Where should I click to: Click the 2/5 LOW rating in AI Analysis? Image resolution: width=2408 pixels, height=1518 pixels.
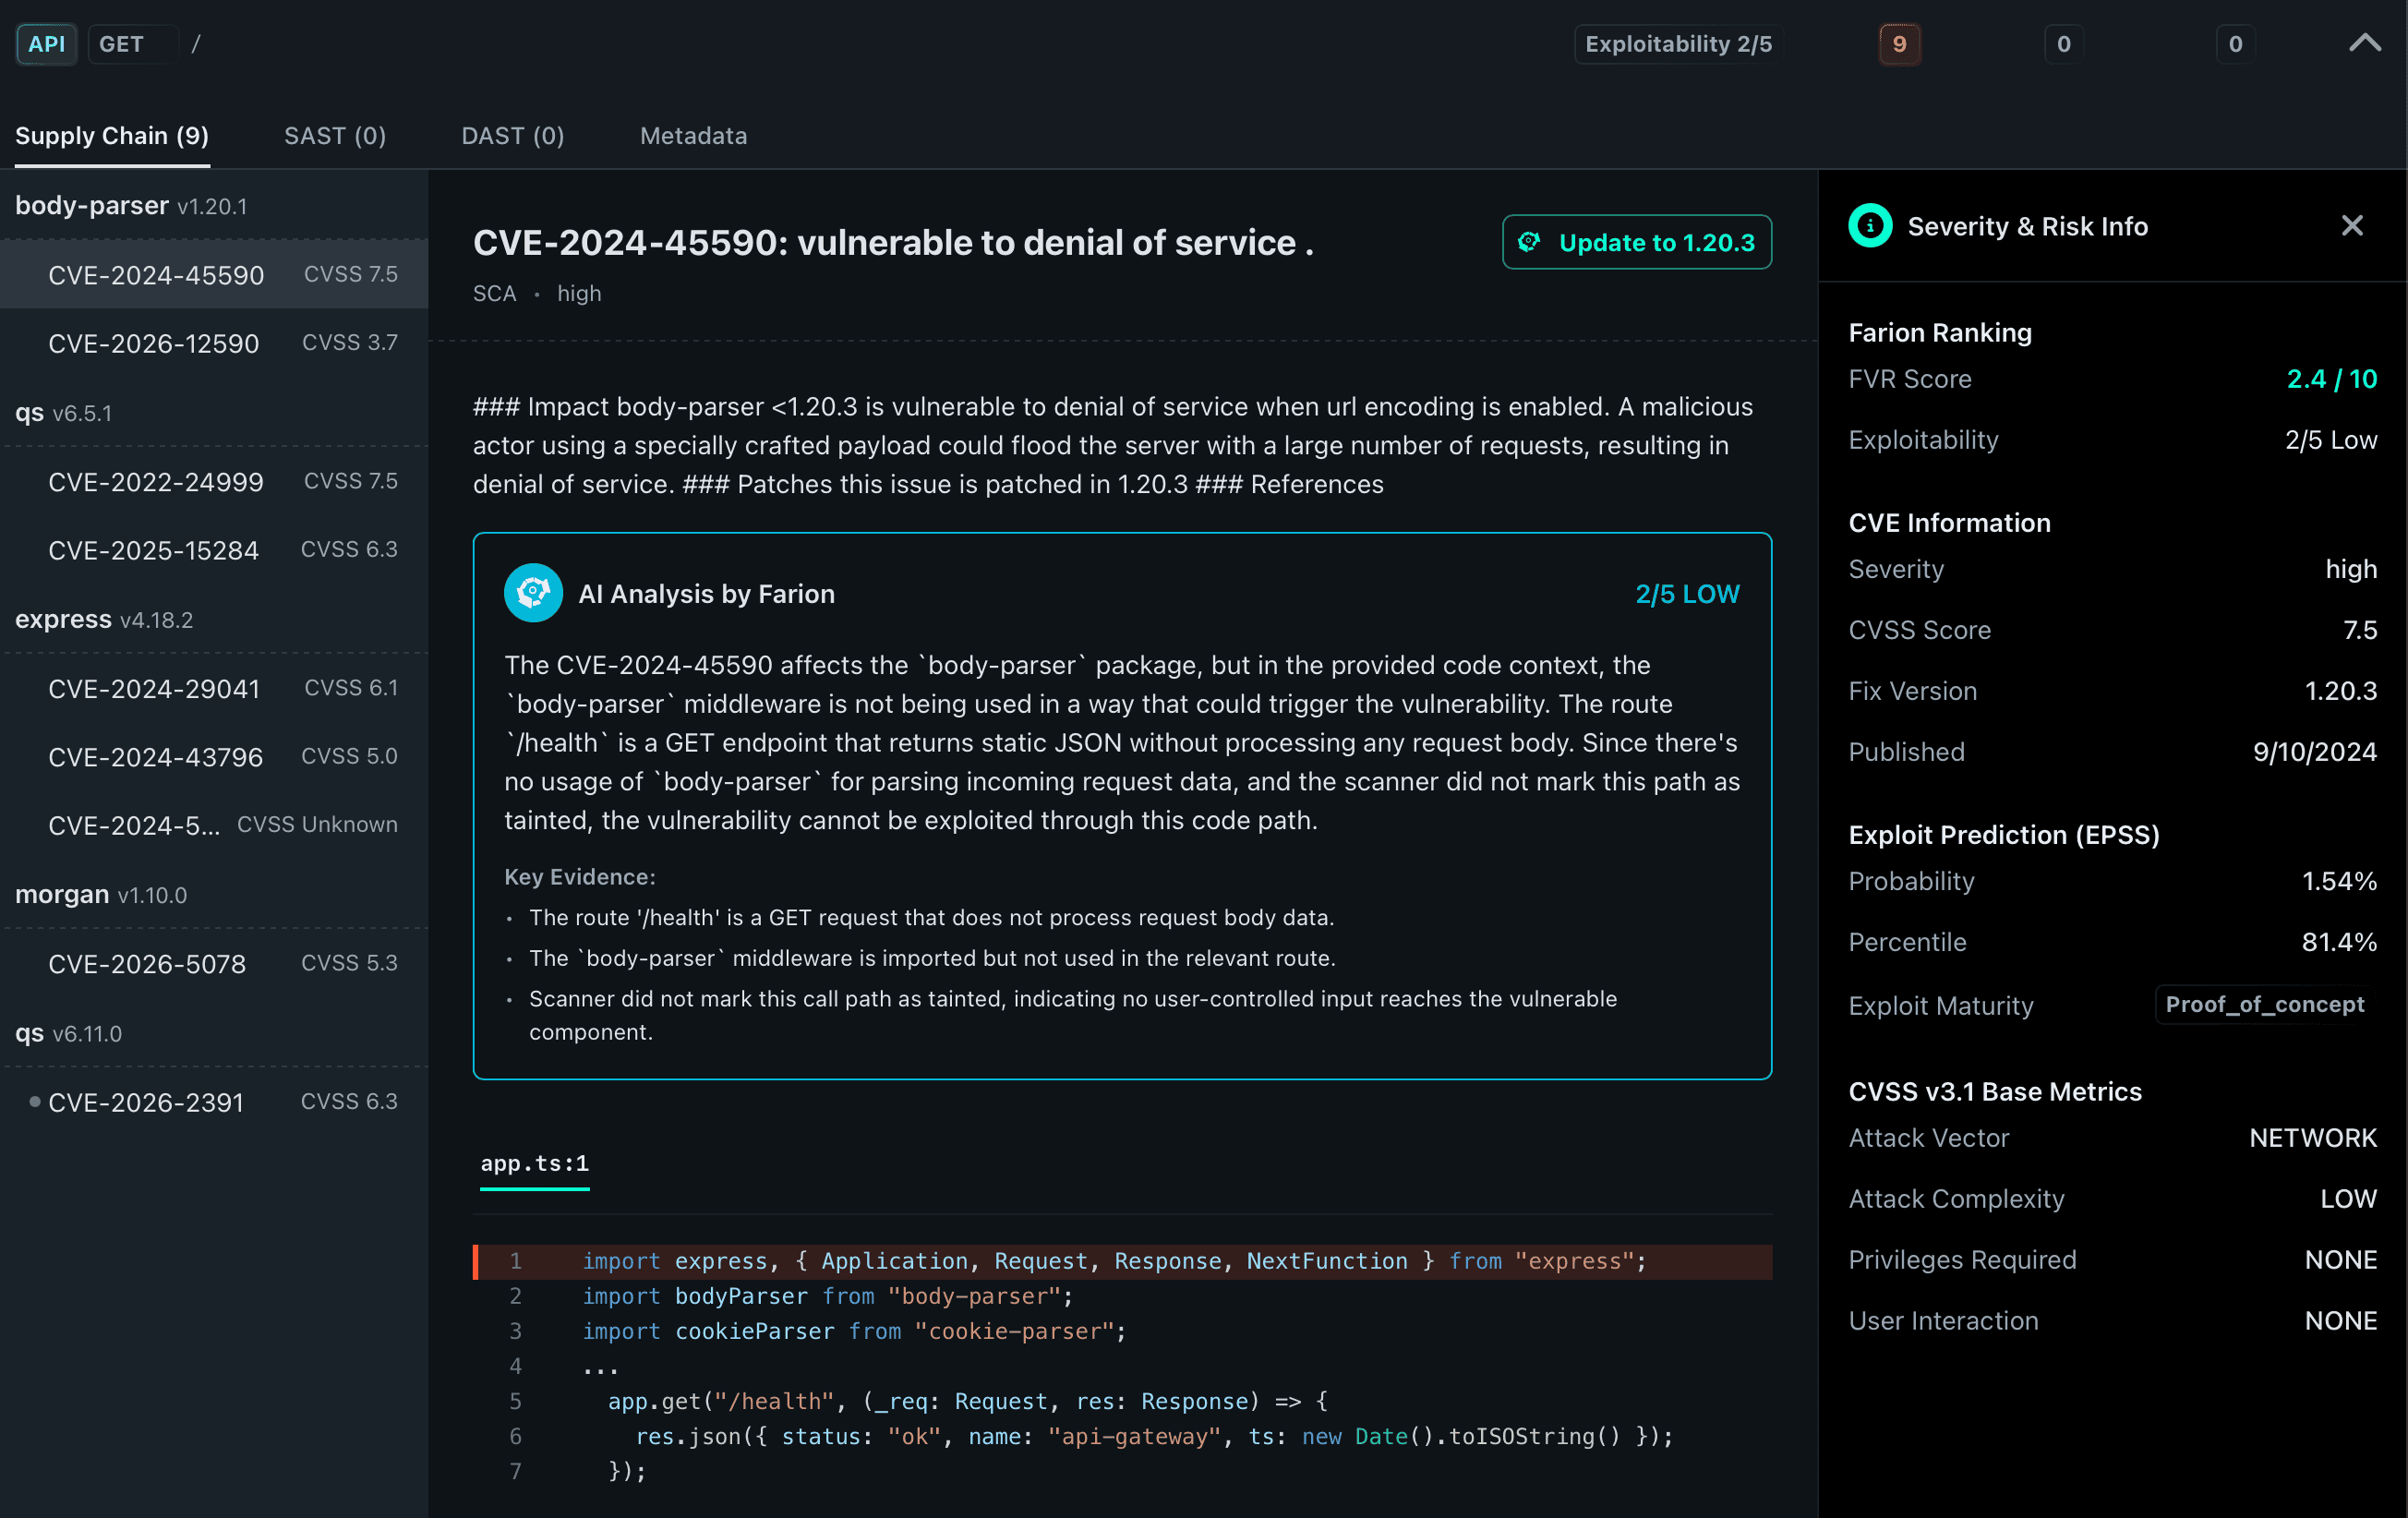(x=1687, y=594)
